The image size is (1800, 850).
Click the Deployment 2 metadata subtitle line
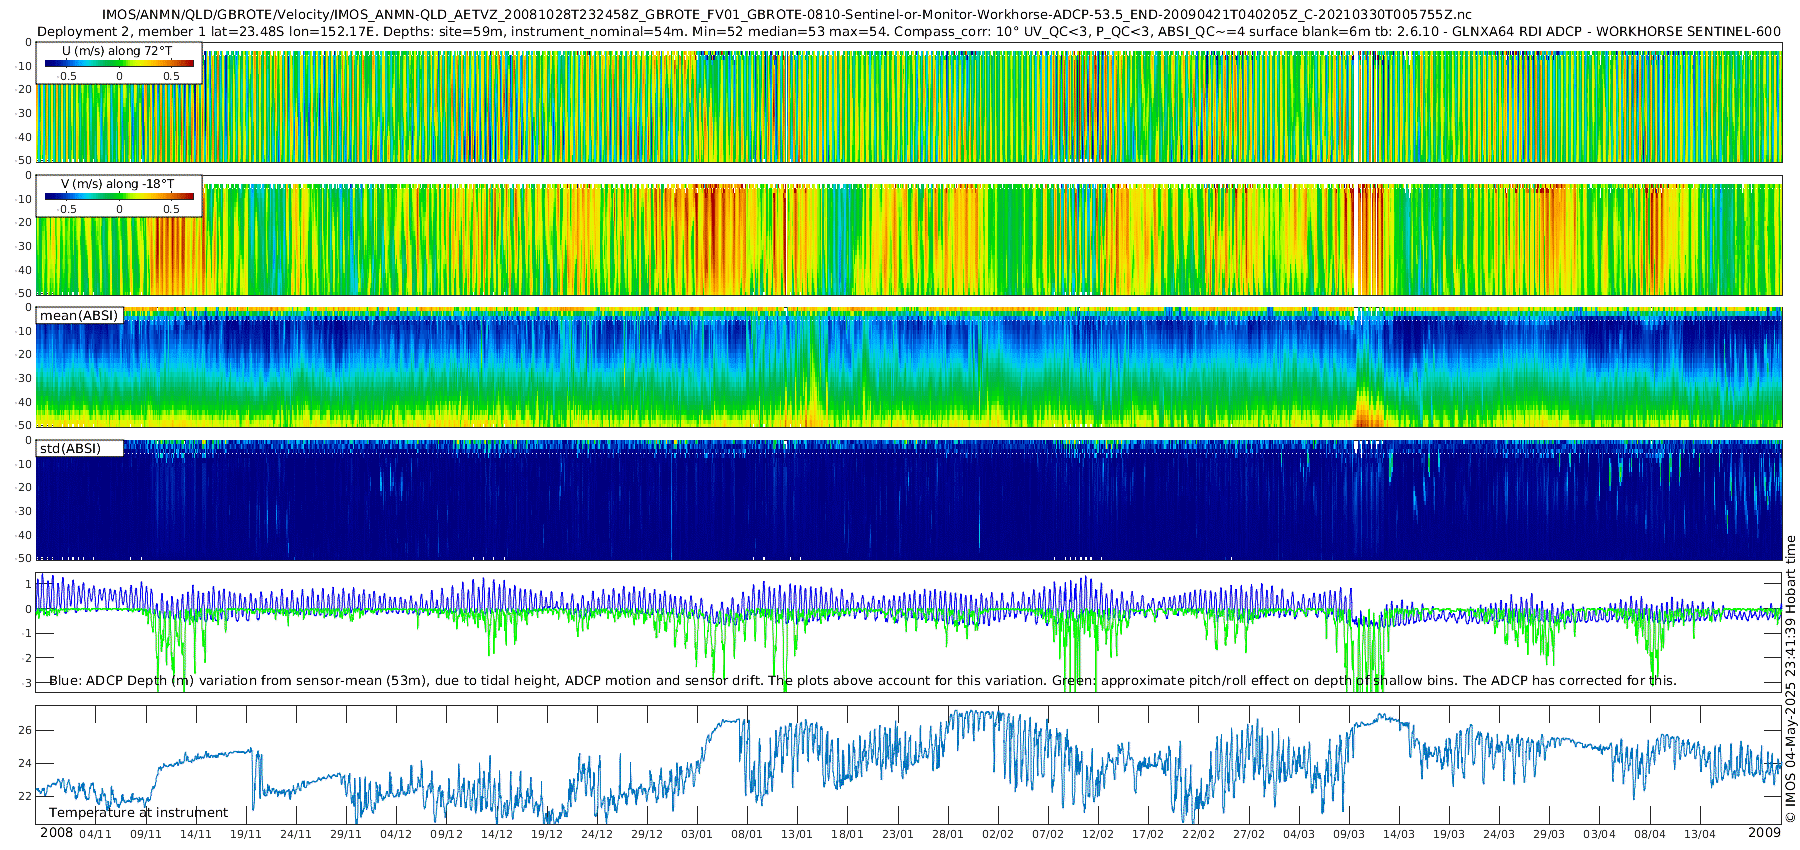point(909,31)
